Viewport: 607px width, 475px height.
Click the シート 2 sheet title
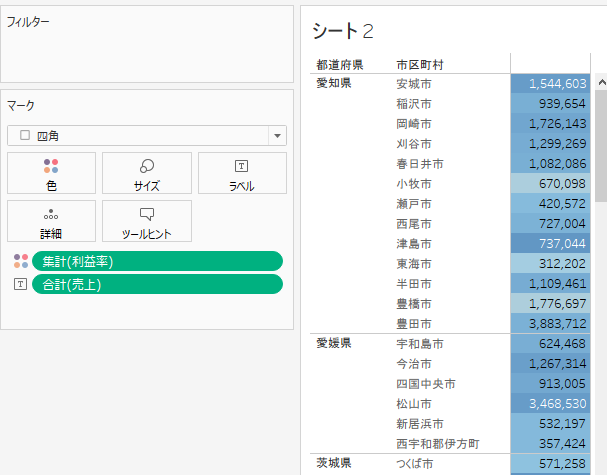(x=343, y=31)
